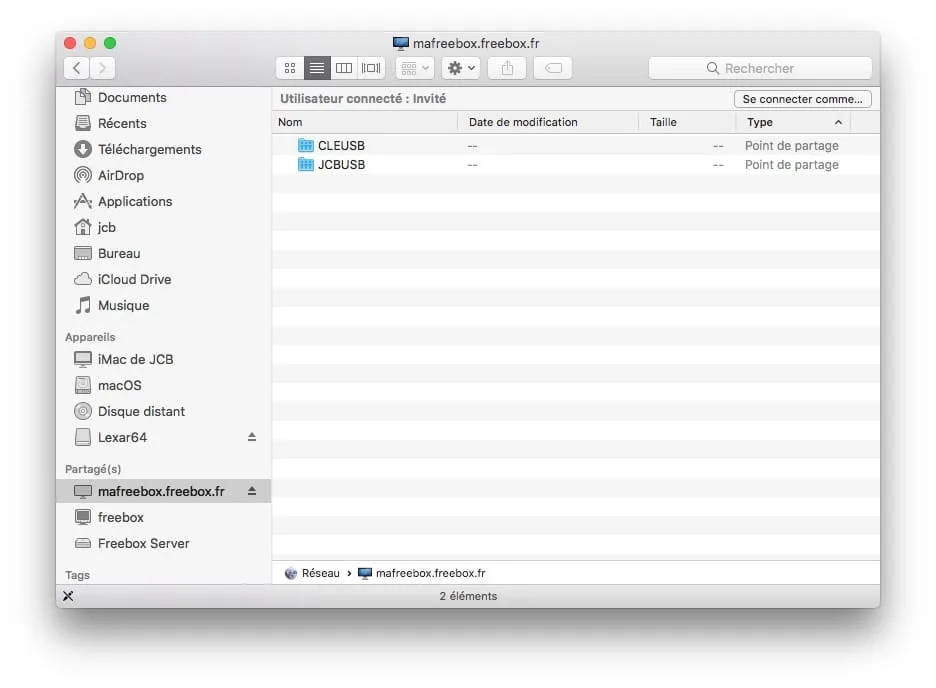
Task: Click the Share toolbar button
Action: pyautogui.click(x=507, y=68)
